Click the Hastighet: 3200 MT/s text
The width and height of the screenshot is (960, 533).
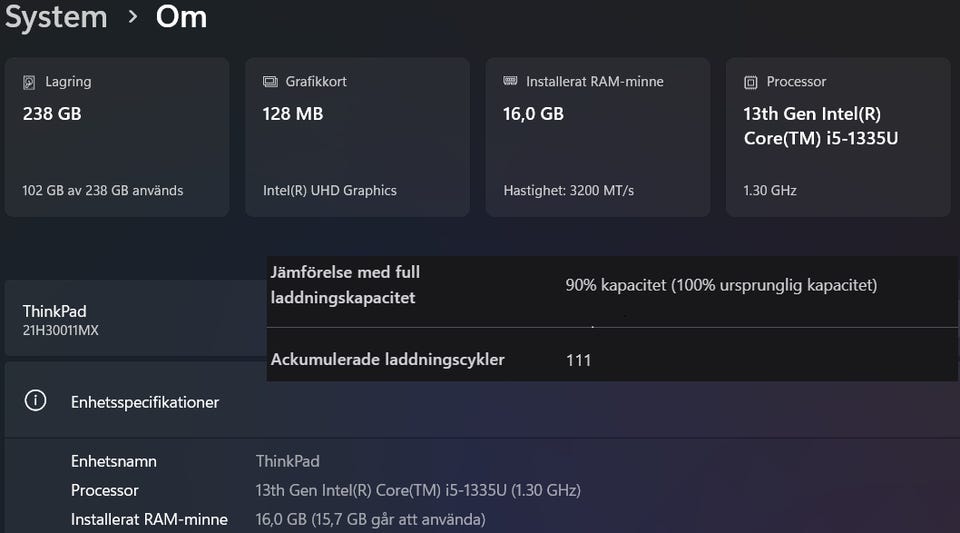point(568,190)
